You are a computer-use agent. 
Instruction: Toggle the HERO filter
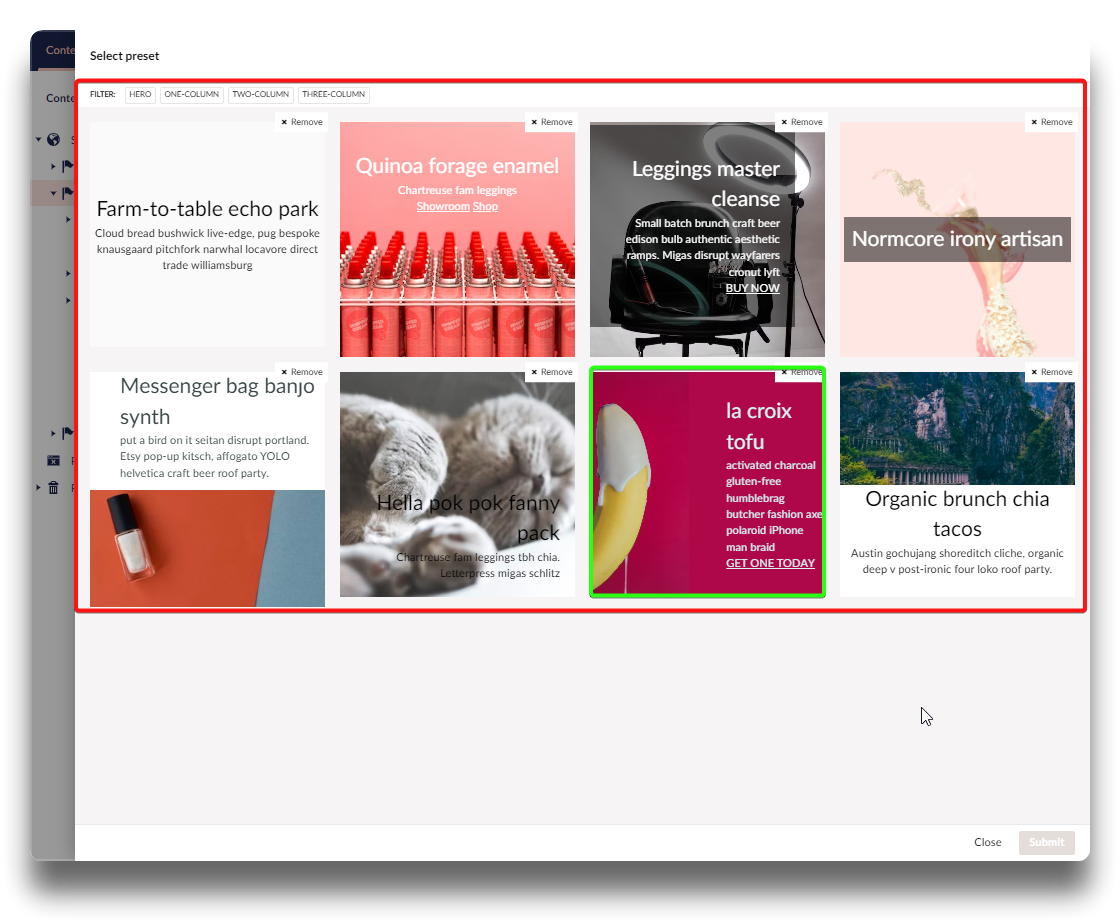pyautogui.click(x=140, y=95)
